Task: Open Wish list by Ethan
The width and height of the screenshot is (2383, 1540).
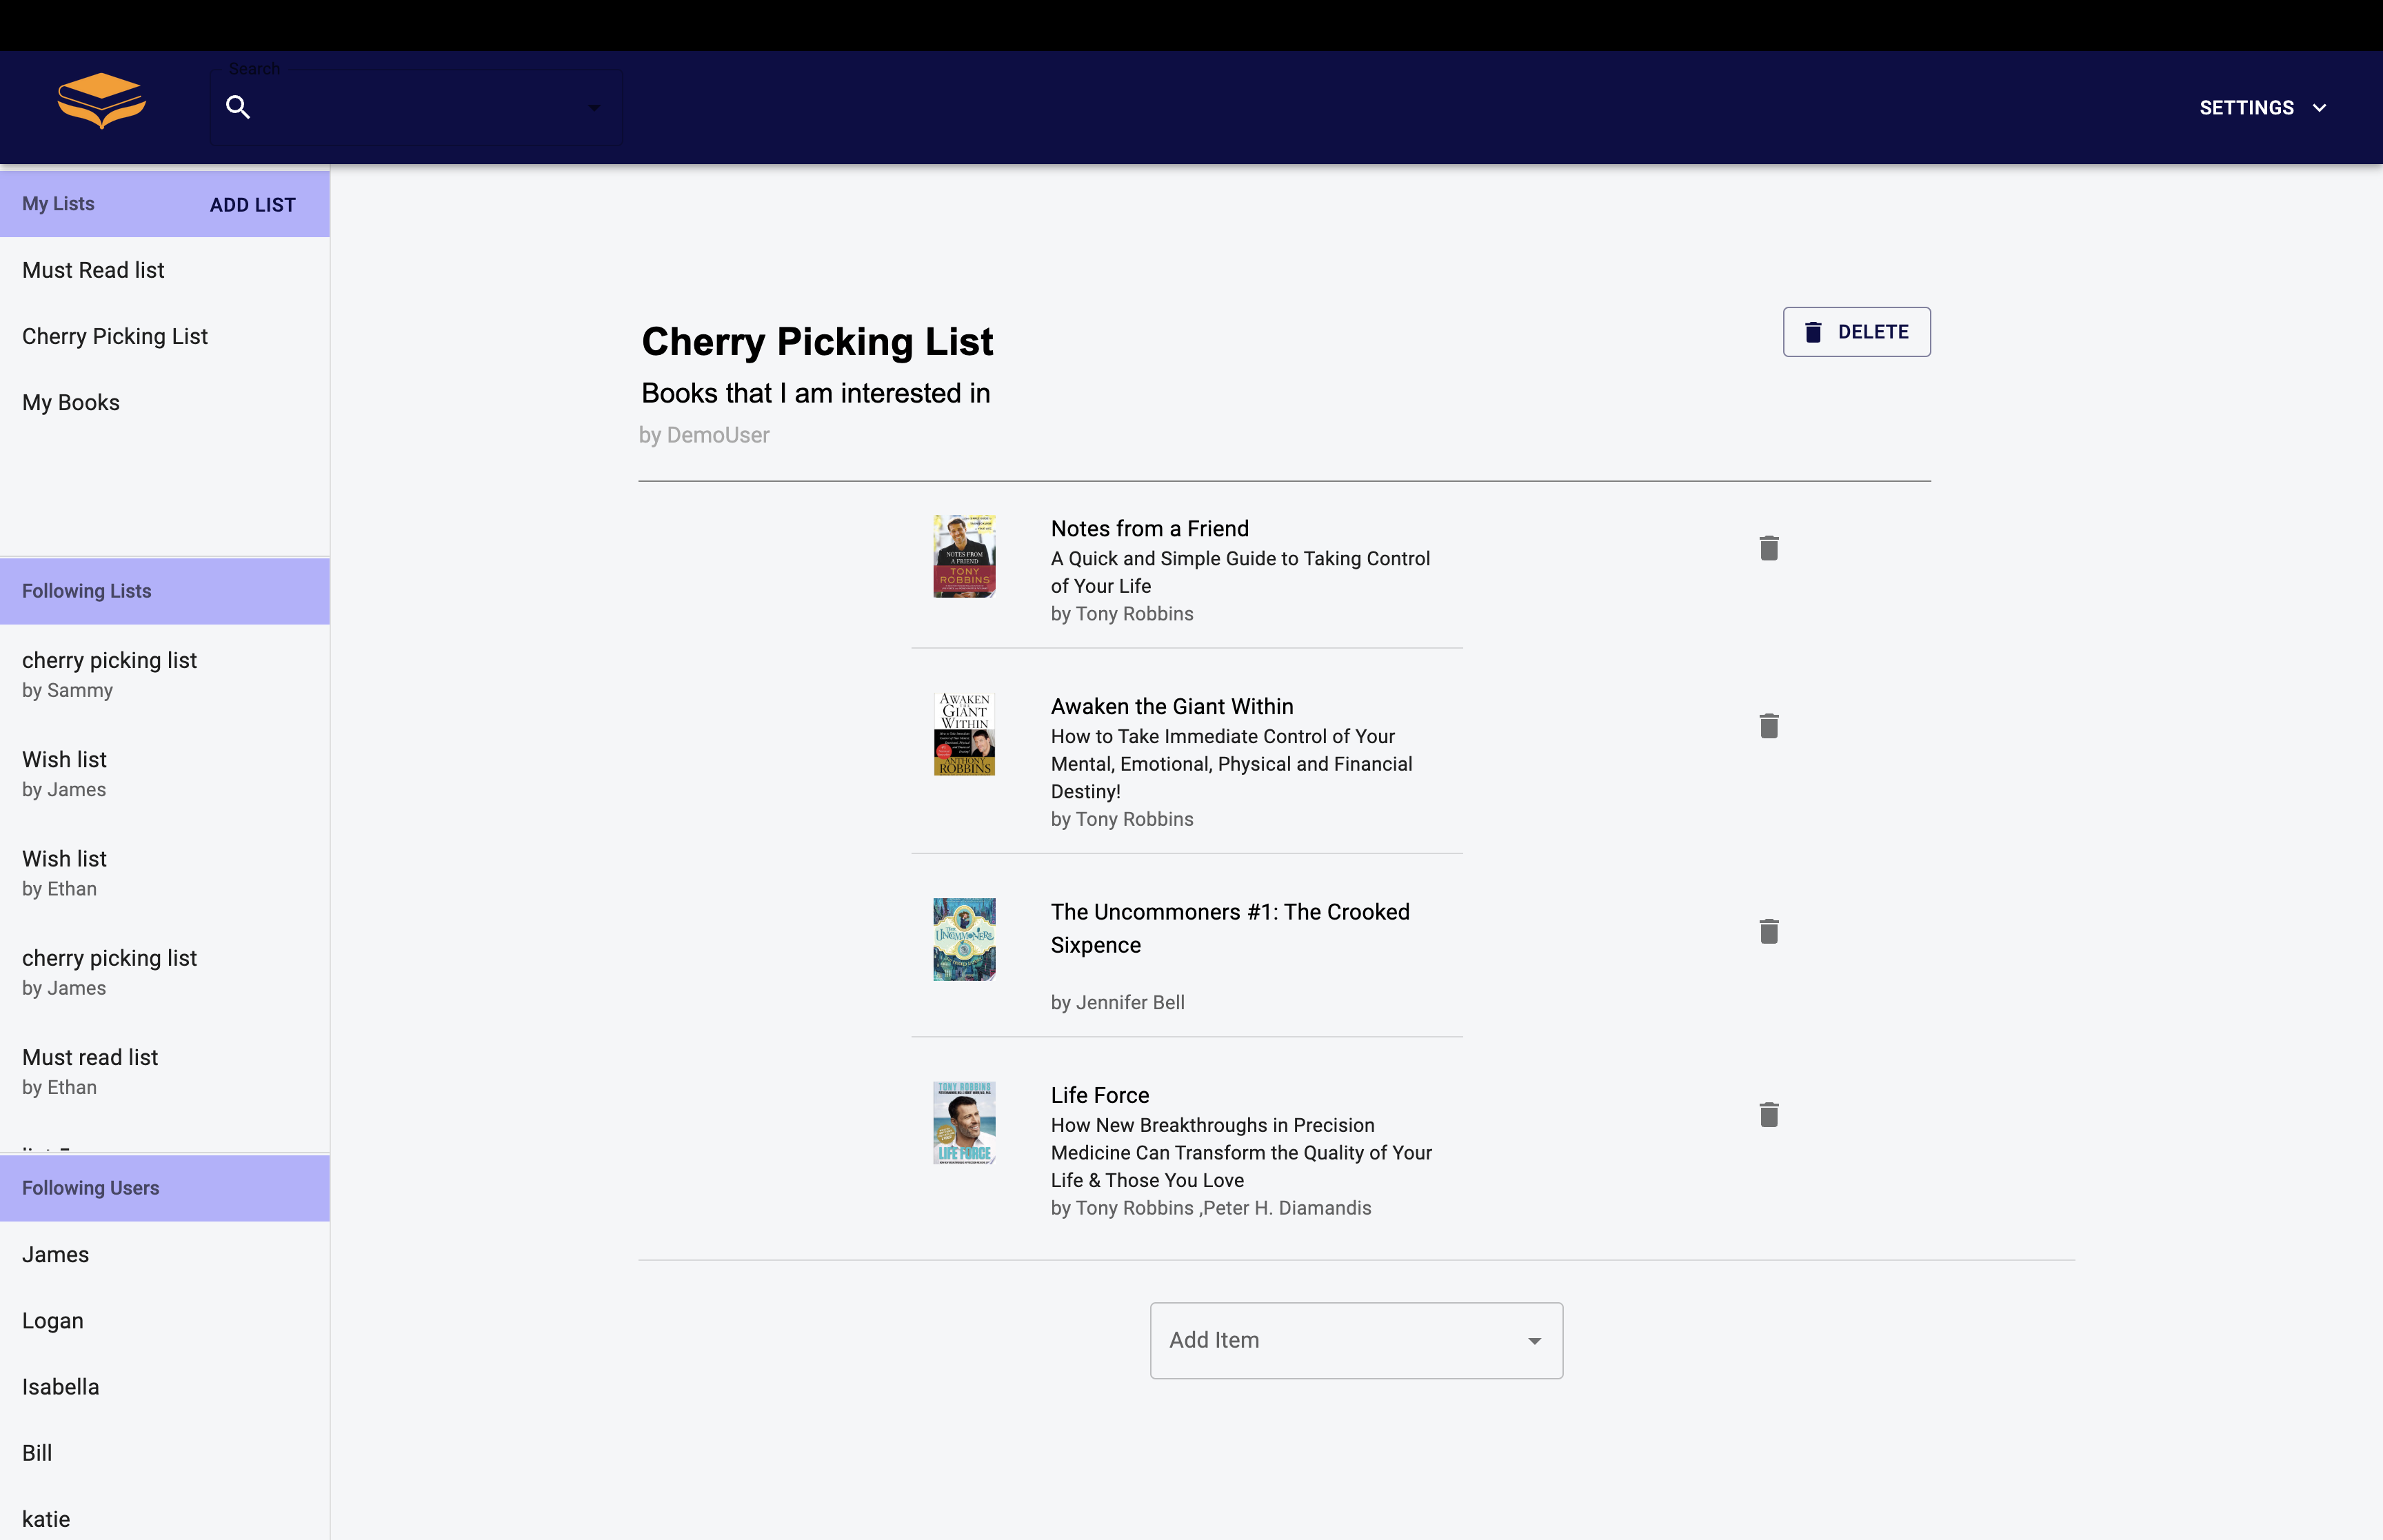Action: 65,872
